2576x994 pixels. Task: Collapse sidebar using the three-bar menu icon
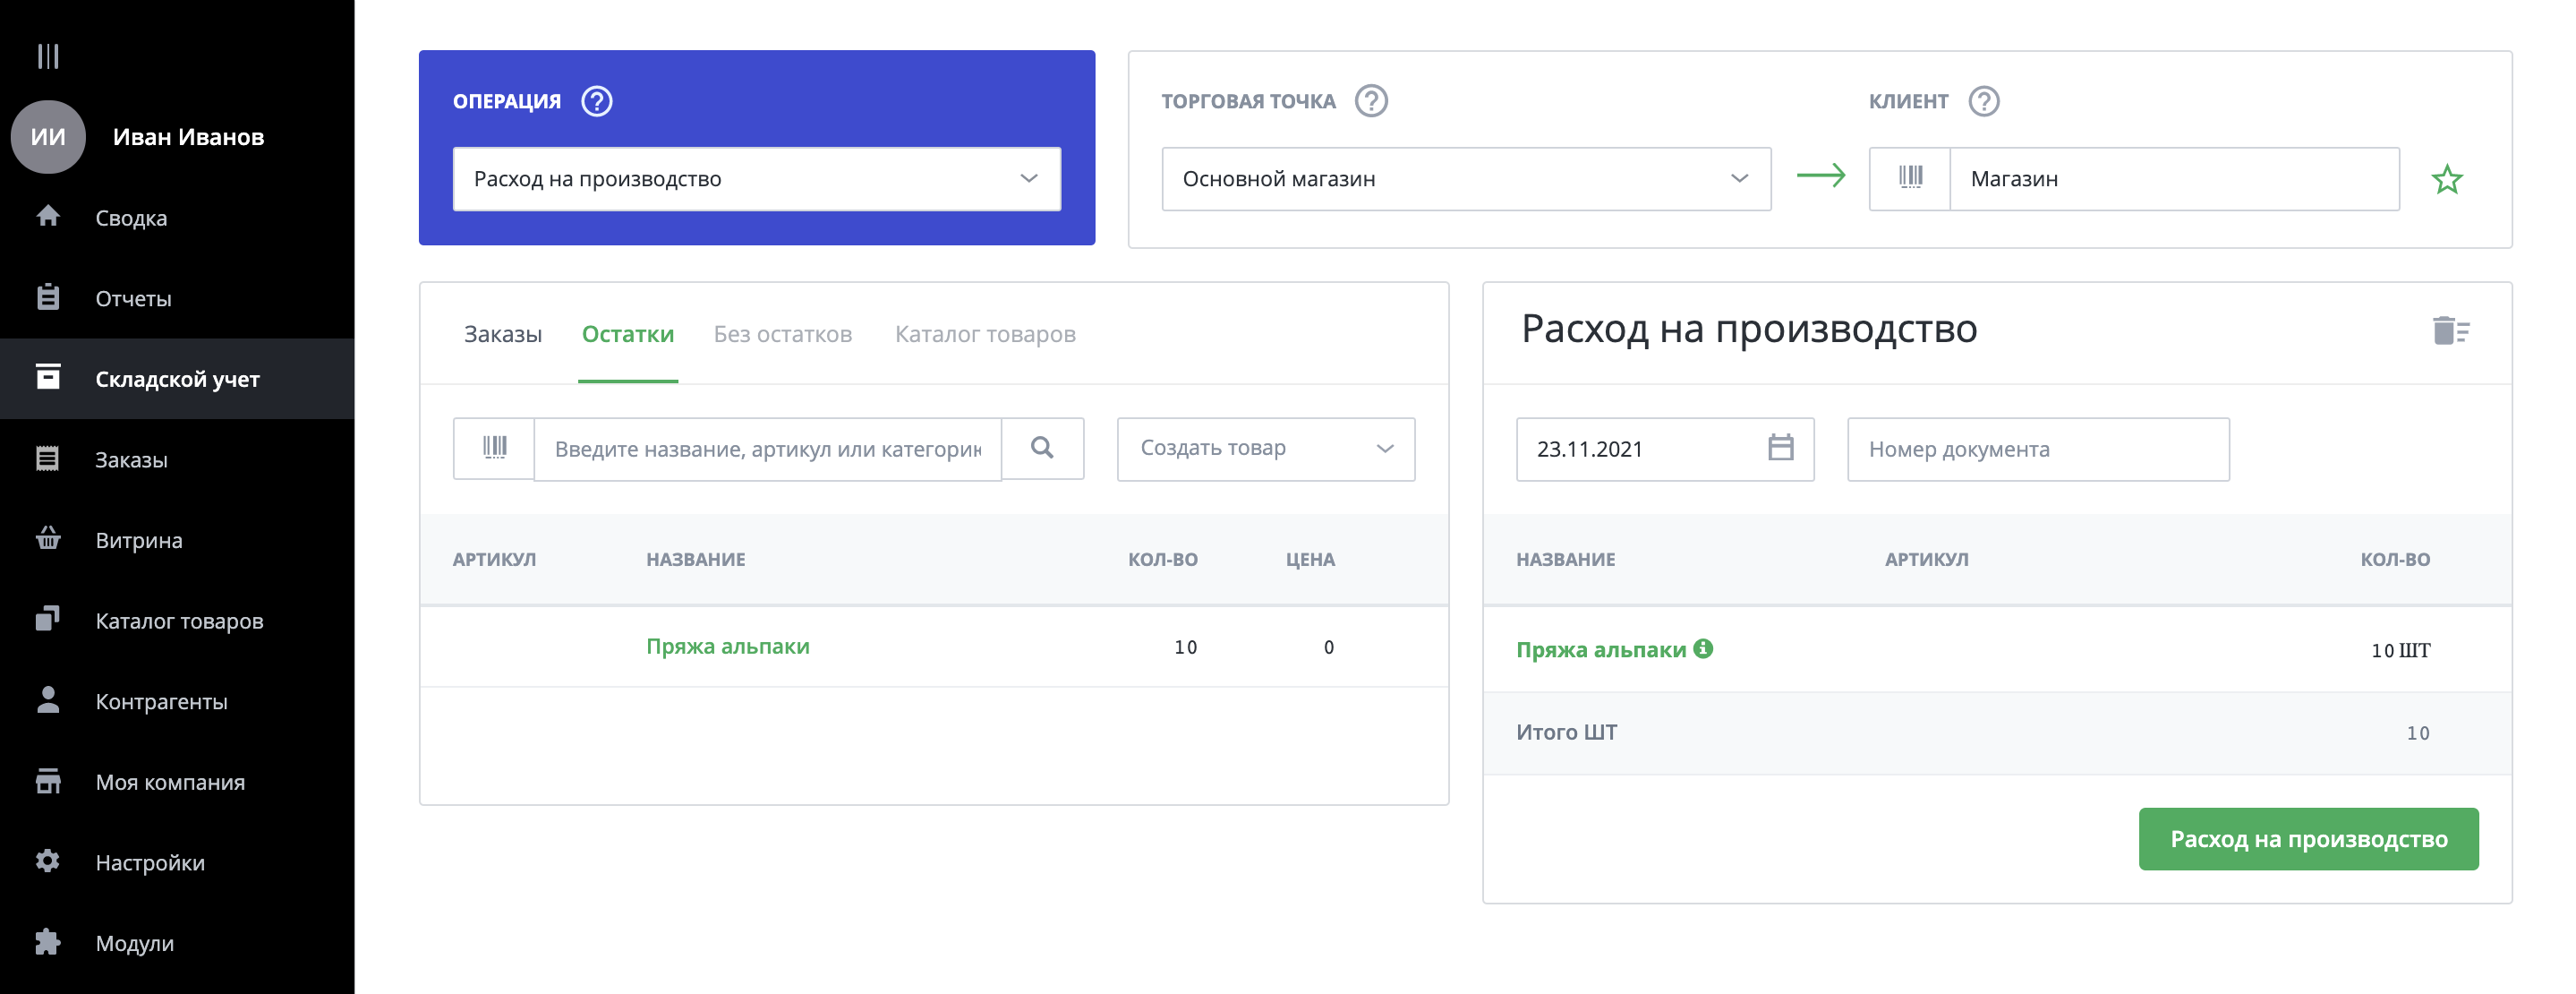coord(47,56)
